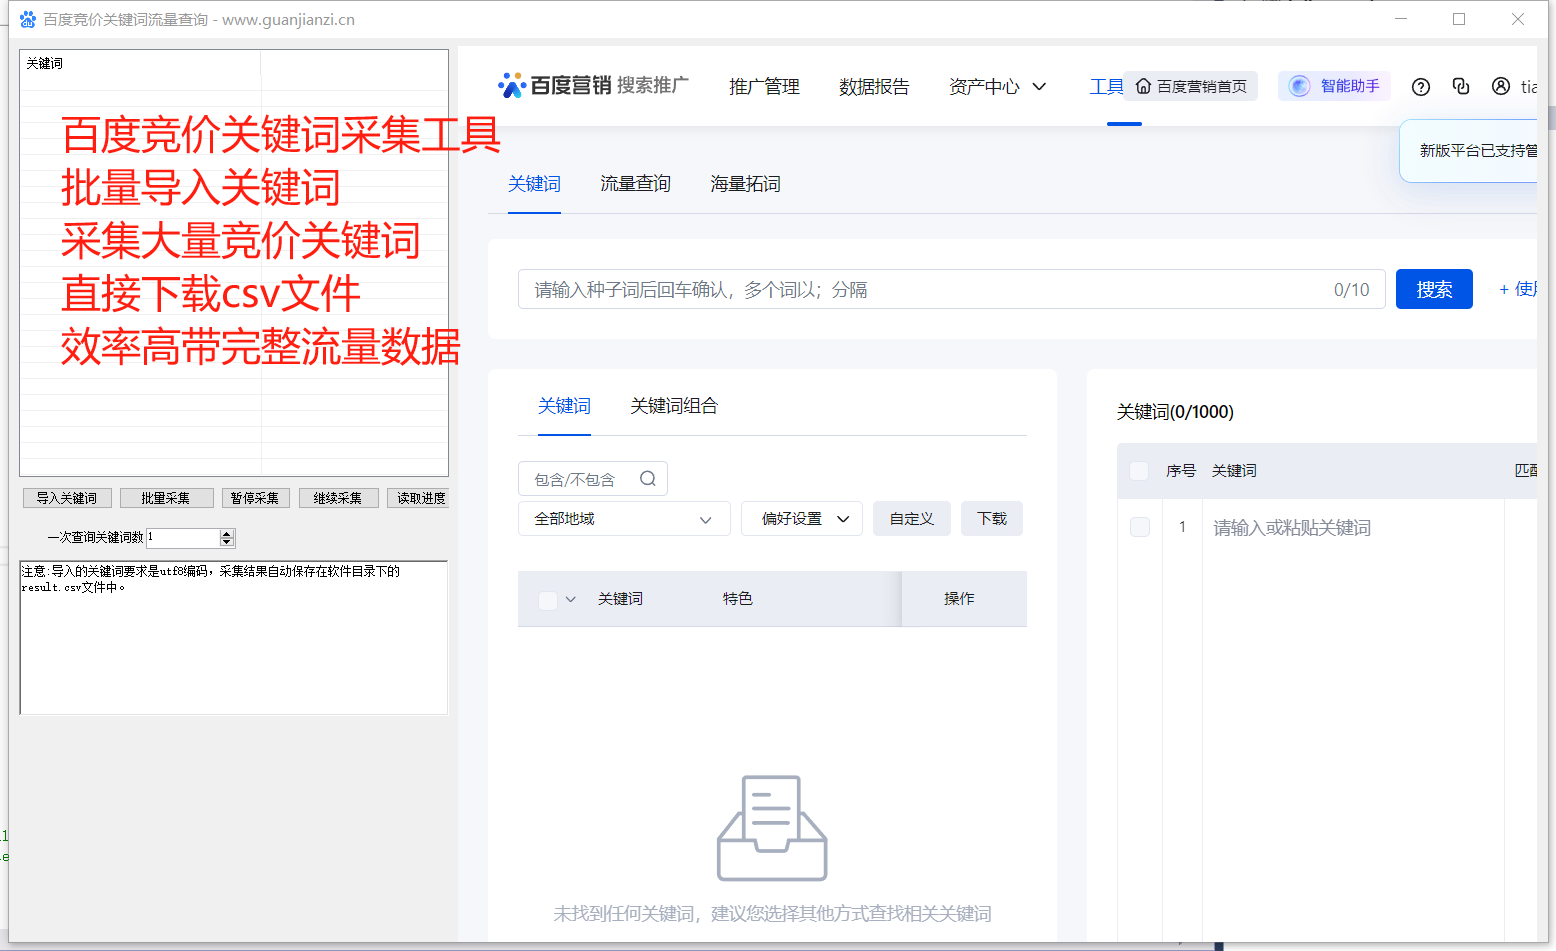The width and height of the screenshot is (1556, 951).
Task: Click the copy/switch account icon in the header
Action: (1461, 87)
